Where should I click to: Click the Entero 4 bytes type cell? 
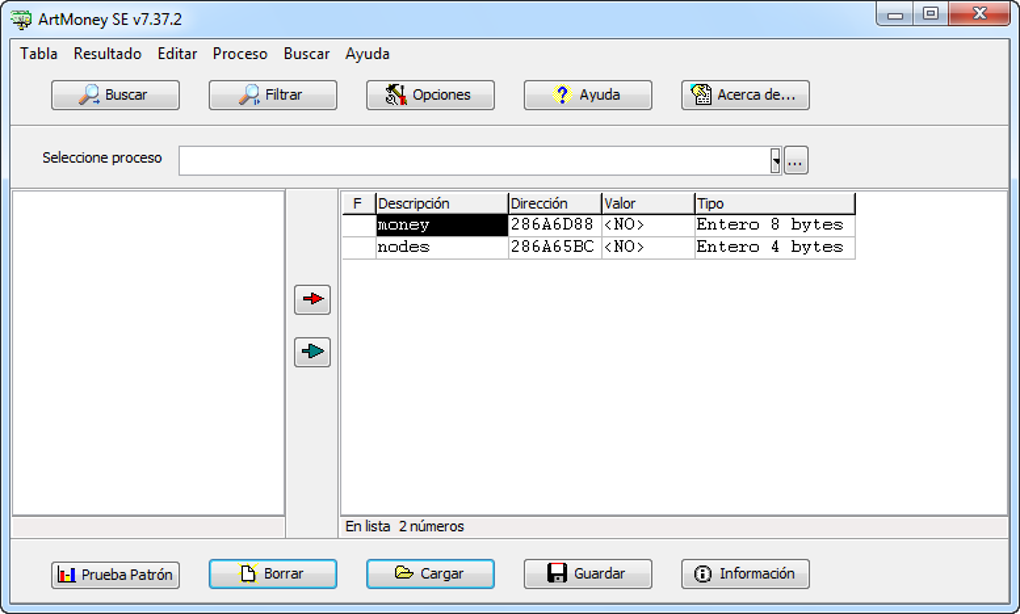click(775, 247)
